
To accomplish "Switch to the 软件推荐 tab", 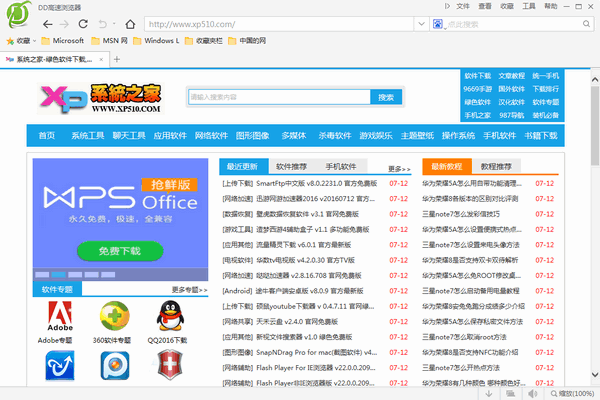I will tap(292, 167).
